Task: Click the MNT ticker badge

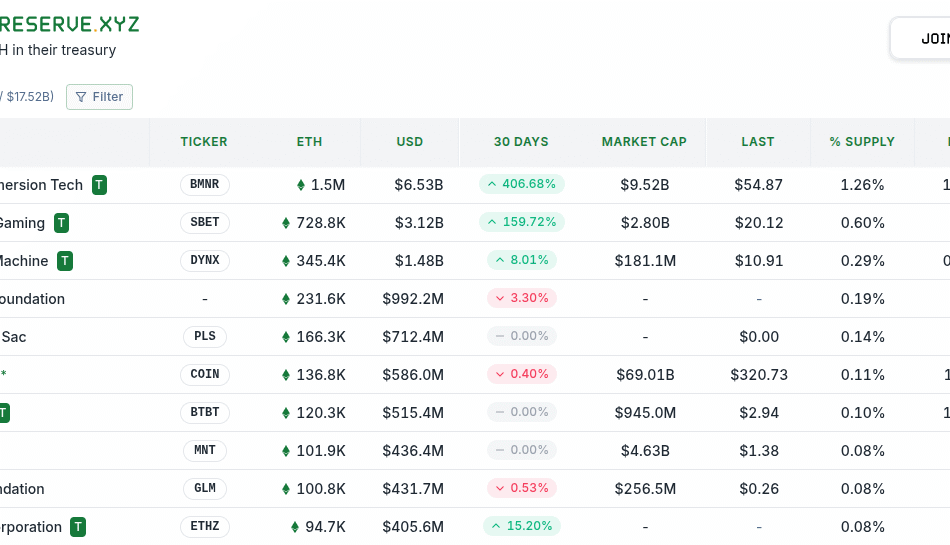Action: pos(205,451)
